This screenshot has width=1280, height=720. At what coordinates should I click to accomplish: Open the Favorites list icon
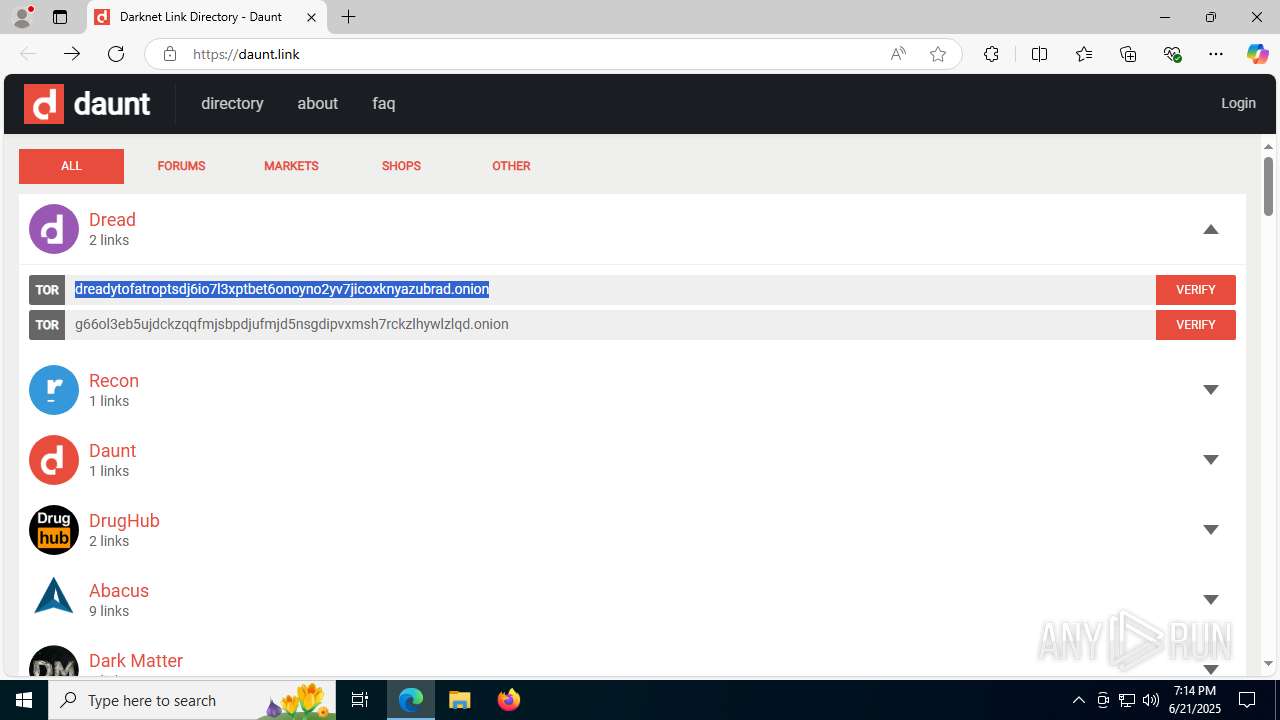point(1084,54)
